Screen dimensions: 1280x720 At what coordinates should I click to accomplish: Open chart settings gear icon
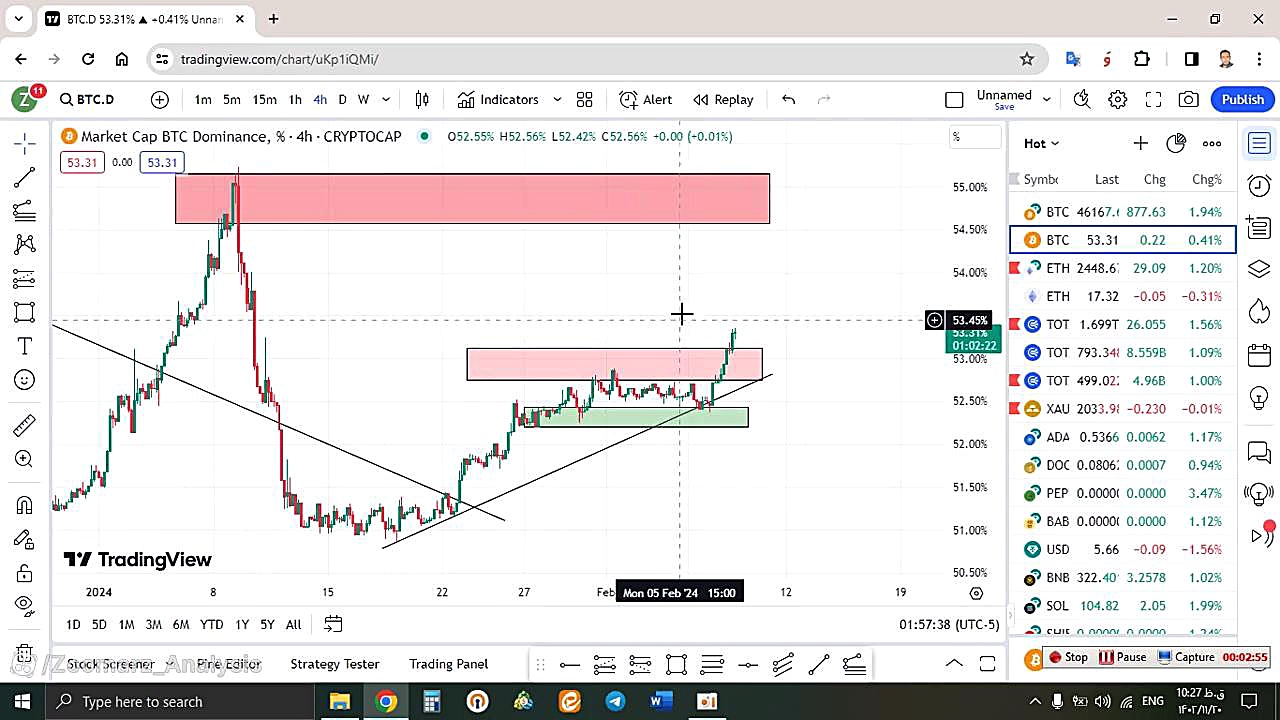coord(1118,99)
